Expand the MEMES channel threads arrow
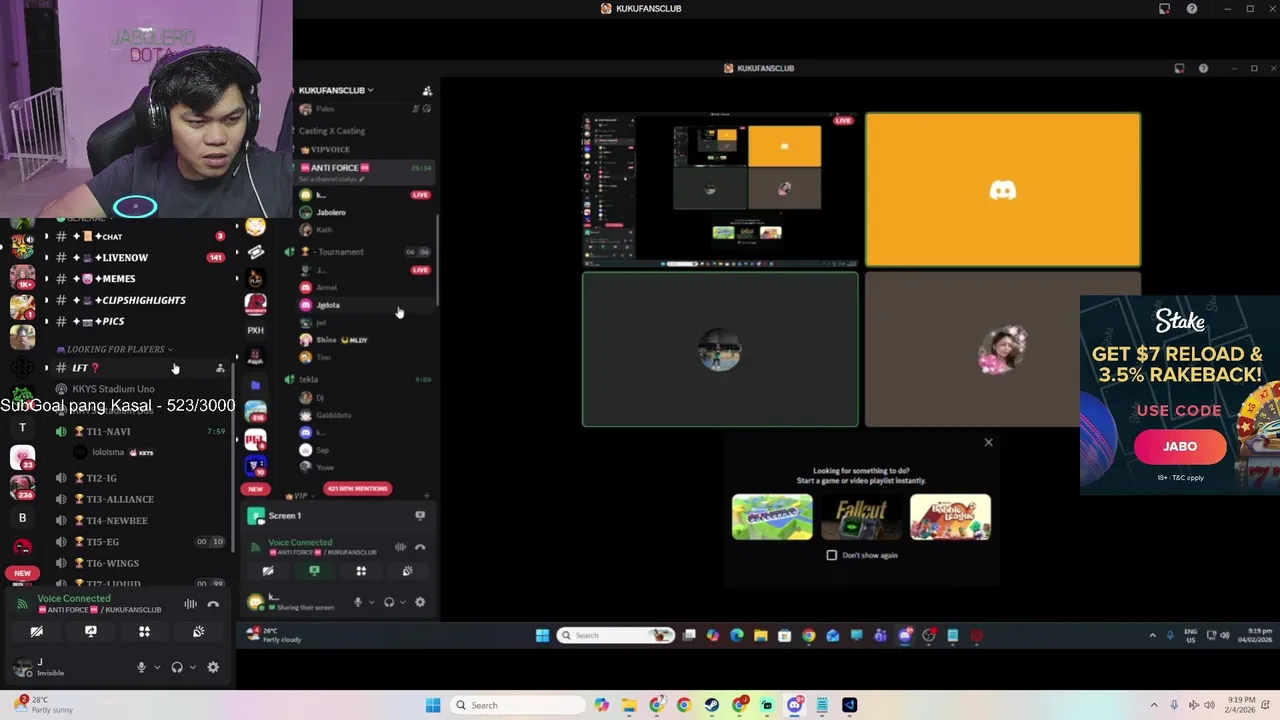The width and height of the screenshot is (1280, 720). point(46,279)
